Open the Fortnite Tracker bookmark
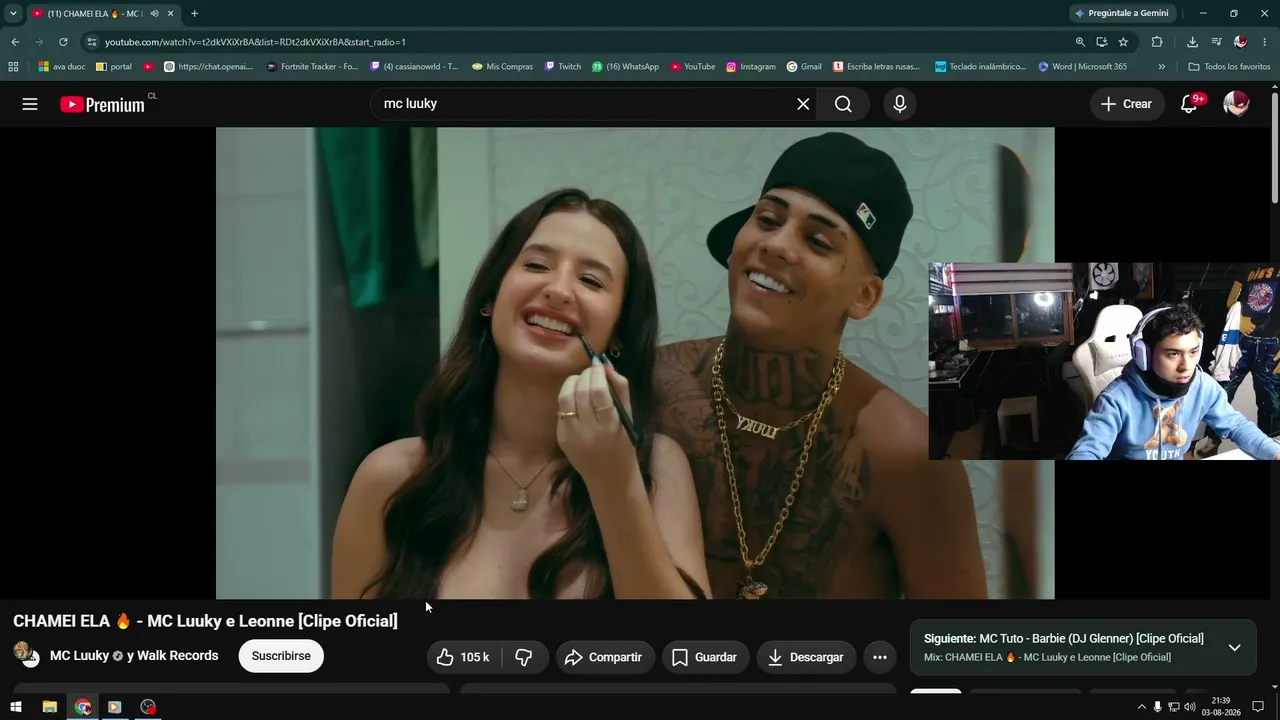Viewport: 1280px width, 720px height. [312, 67]
